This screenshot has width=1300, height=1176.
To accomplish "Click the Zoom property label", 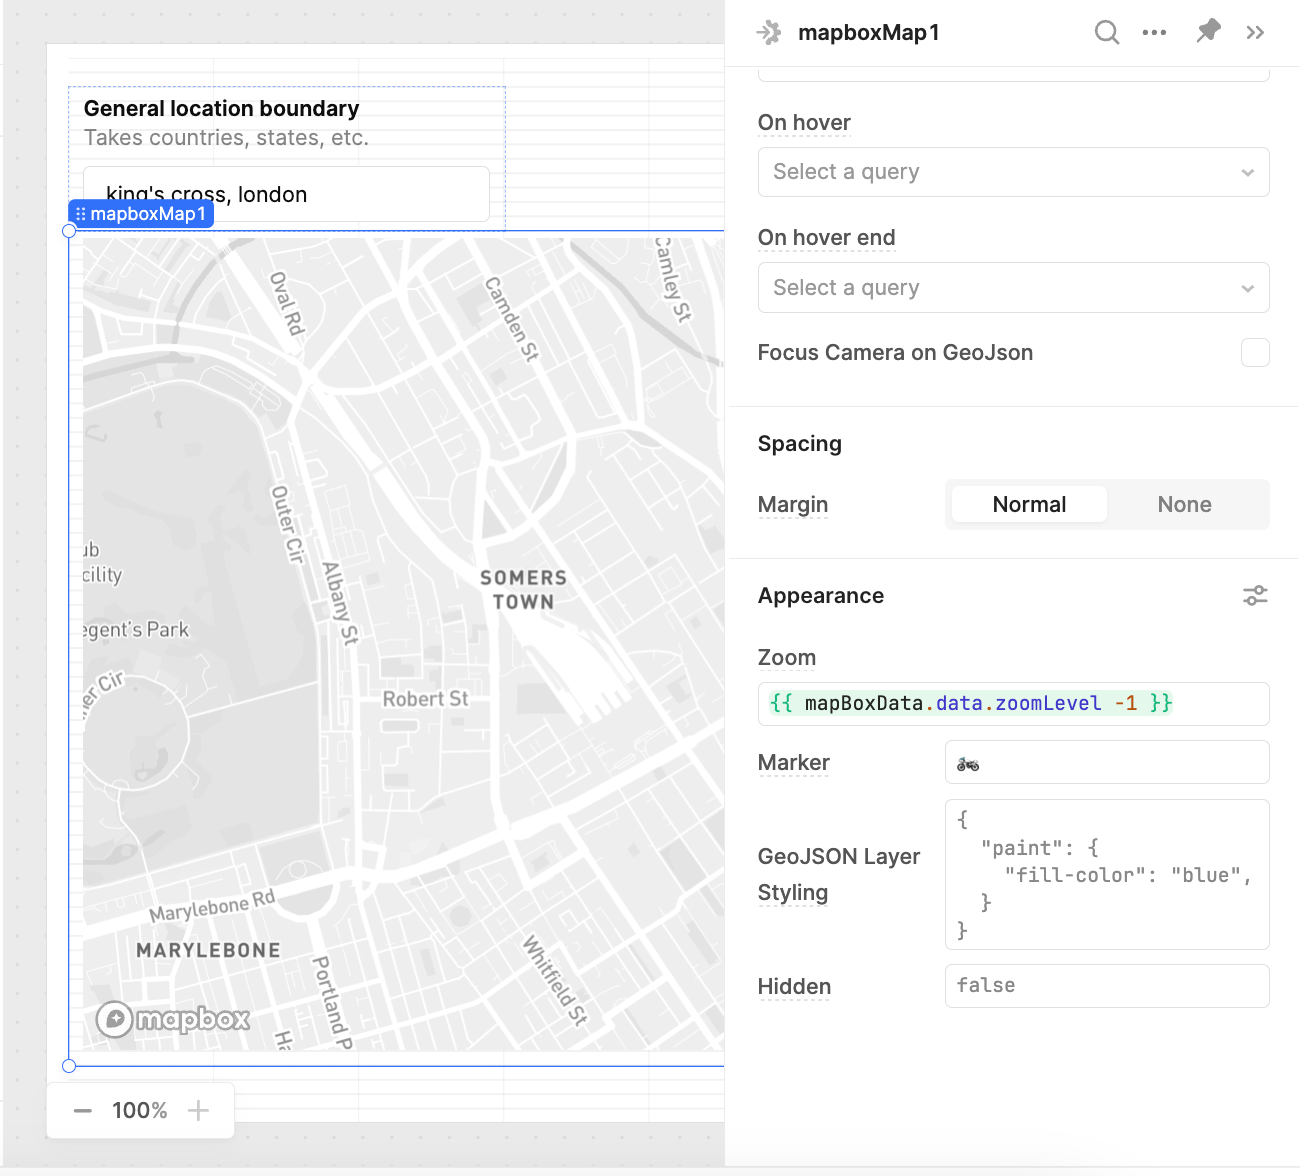I will coord(787,658).
